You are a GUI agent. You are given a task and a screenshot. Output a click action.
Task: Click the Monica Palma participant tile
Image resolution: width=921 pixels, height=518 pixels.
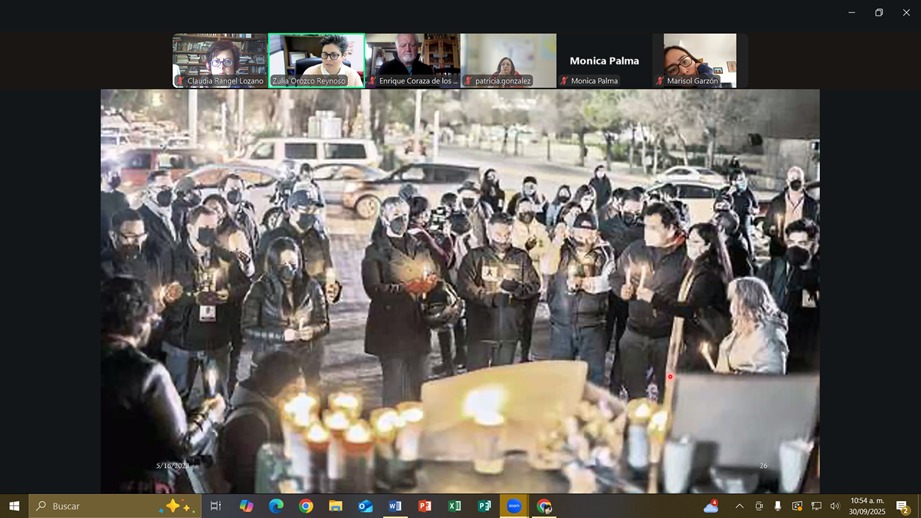(x=604, y=60)
